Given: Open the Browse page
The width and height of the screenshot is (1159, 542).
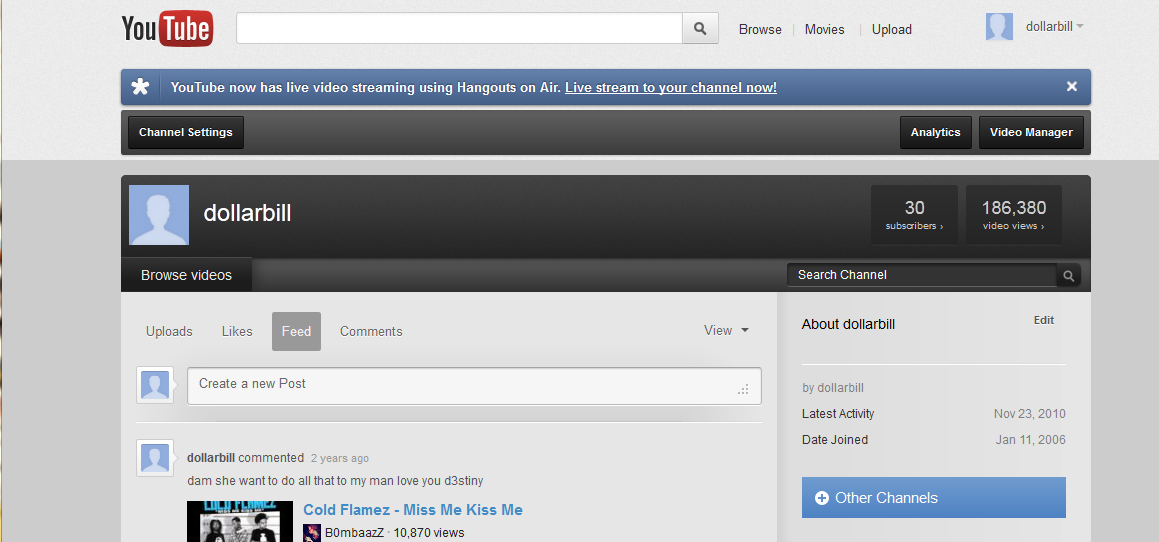Looking at the screenshot, I should coord(760,30).
